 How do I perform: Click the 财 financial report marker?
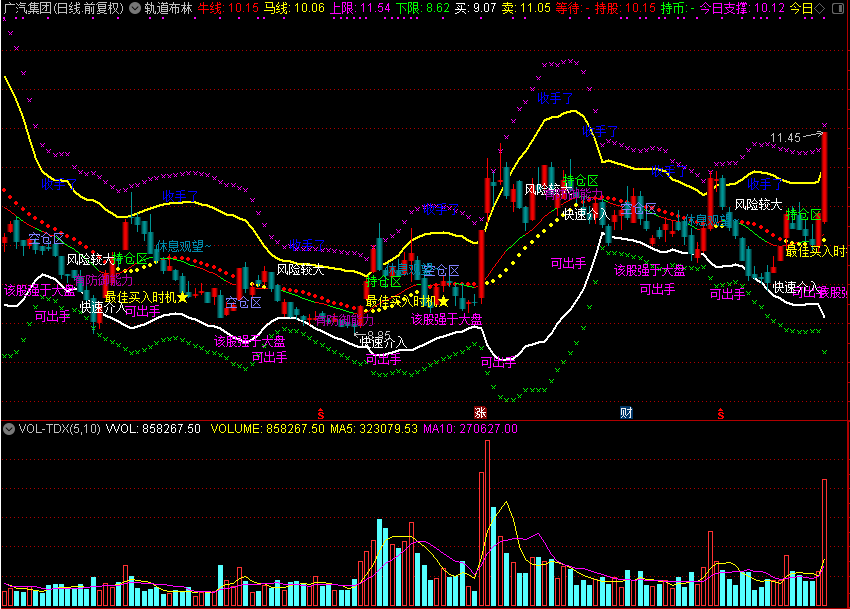626,413
